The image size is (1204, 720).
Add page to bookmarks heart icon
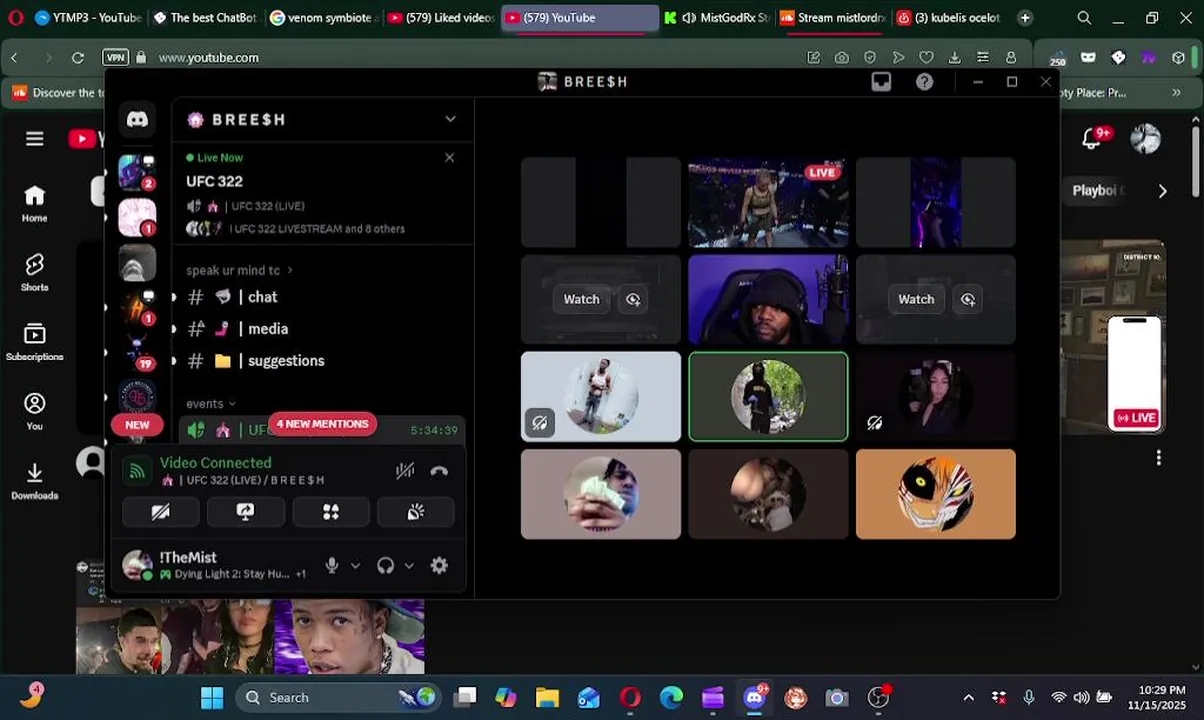tap(927, 58)
